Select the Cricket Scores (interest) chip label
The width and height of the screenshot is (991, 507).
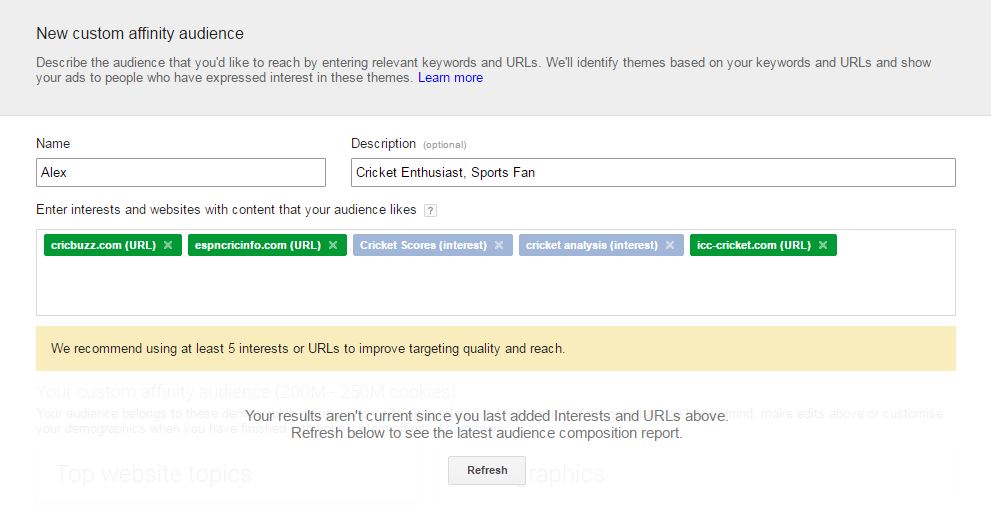423,245
